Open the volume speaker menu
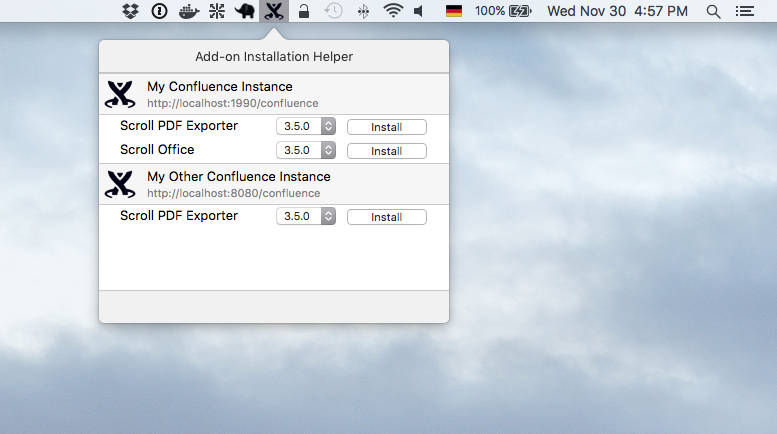Viewport: 777px width, 434px height. point(419,11)
